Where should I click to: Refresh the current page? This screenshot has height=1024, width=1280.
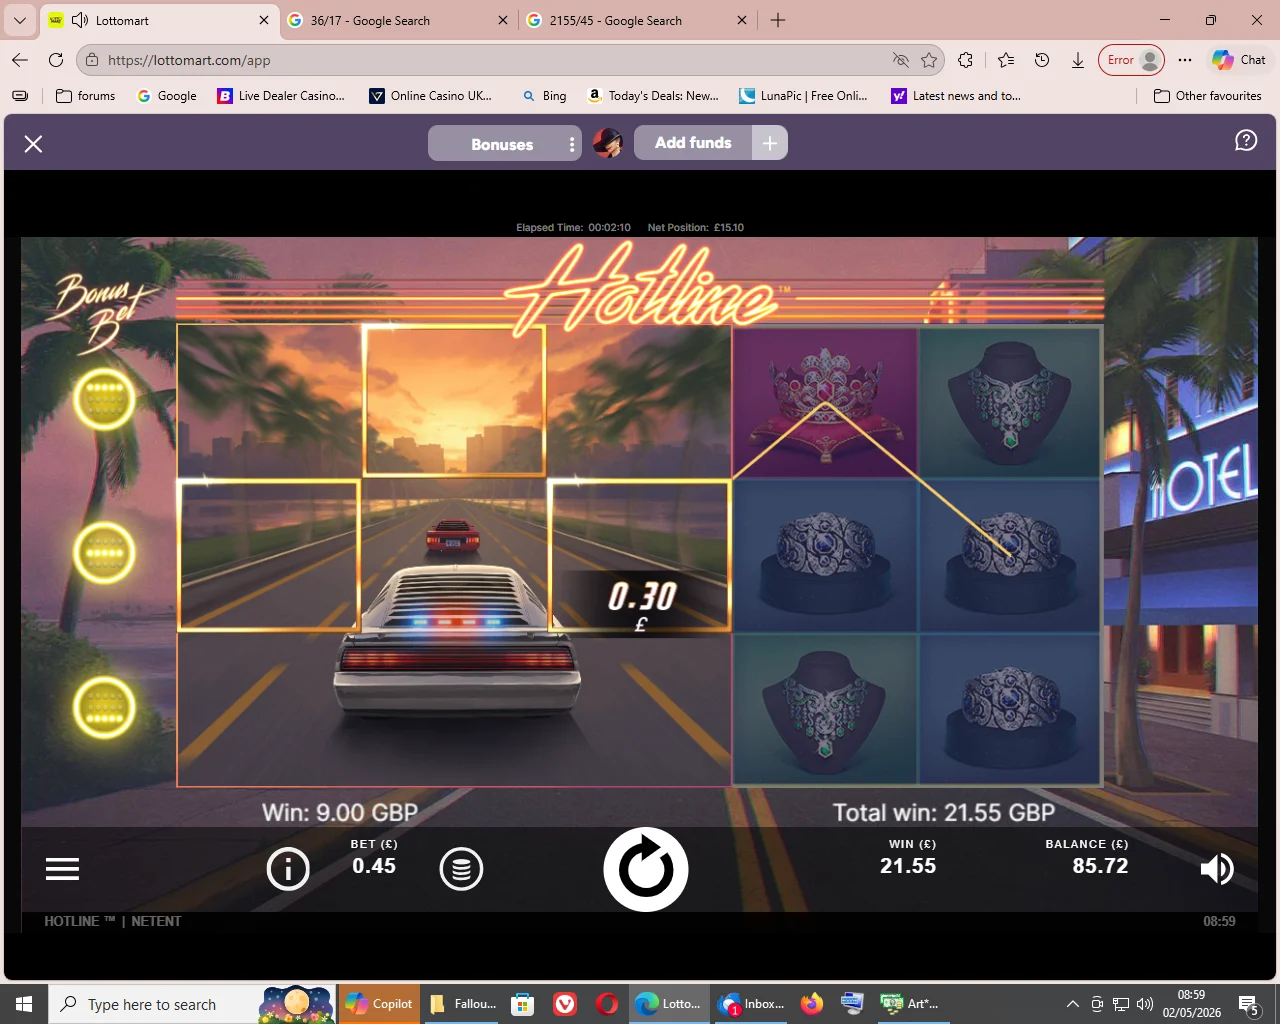(x=56, y=60)
